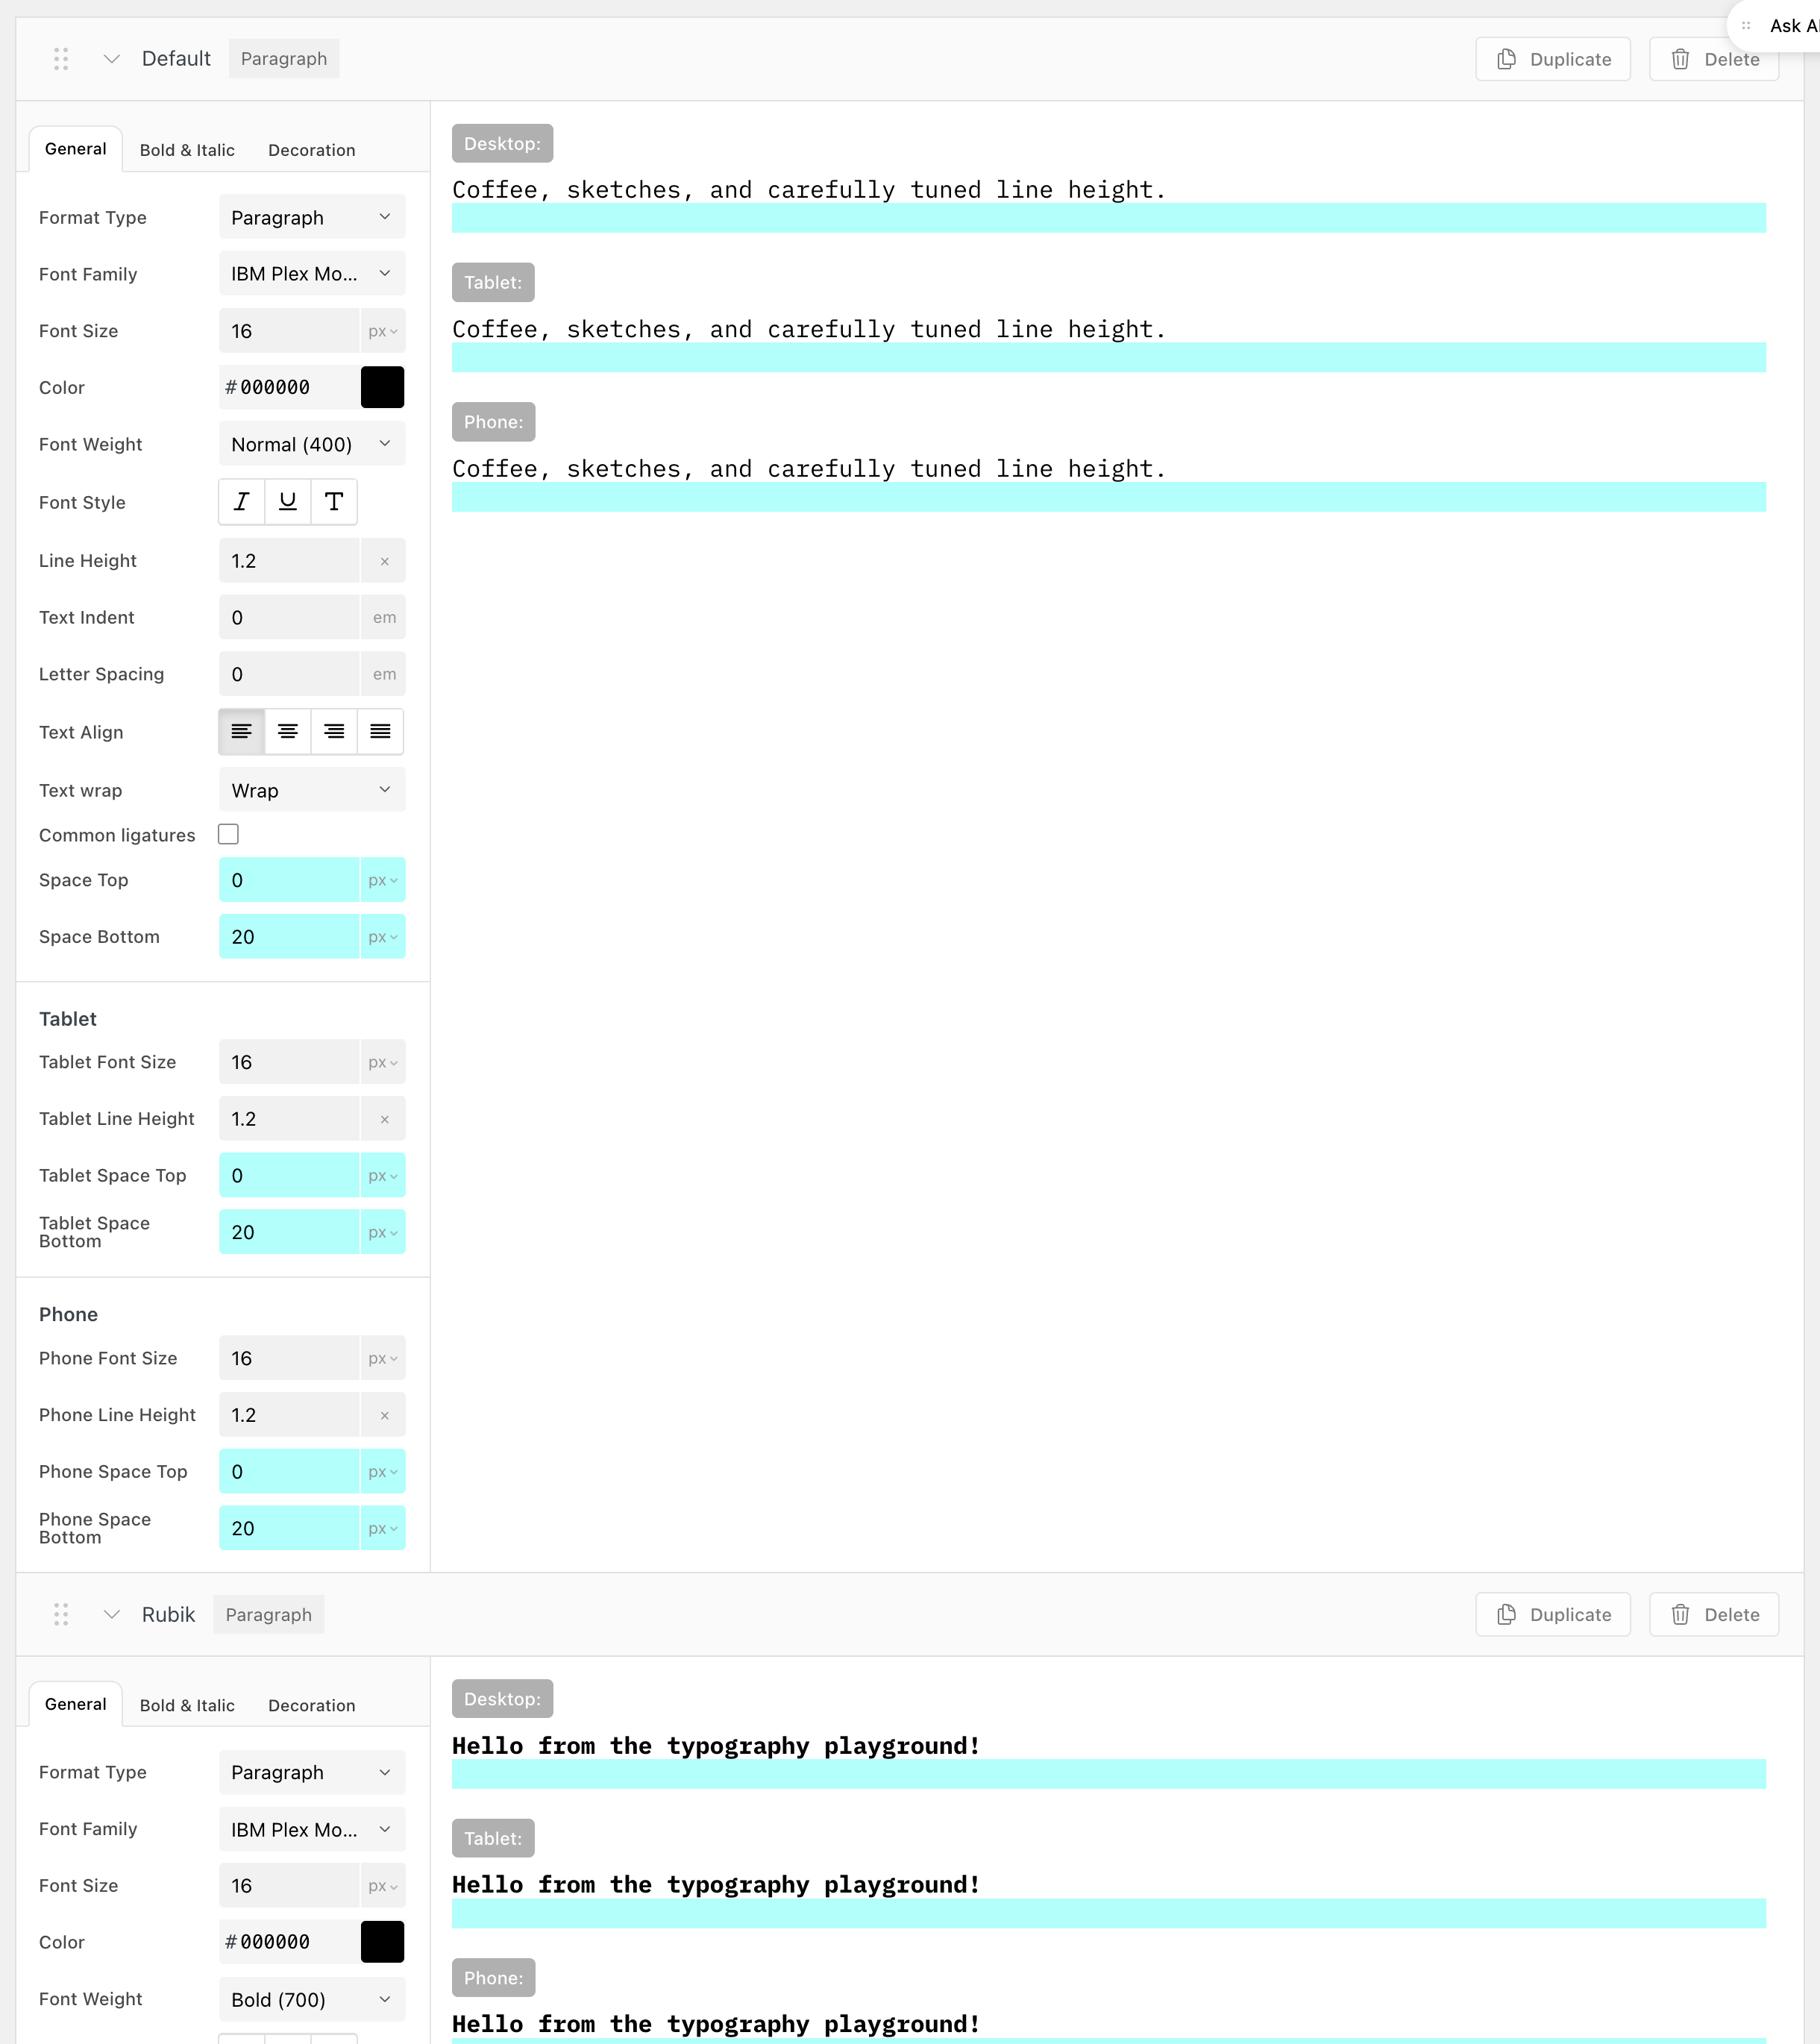Collapse the Rubik style with its chevron
Image resolution: width=1820 pixels, height=2044 pixels.
click(x=112, y=1614)
